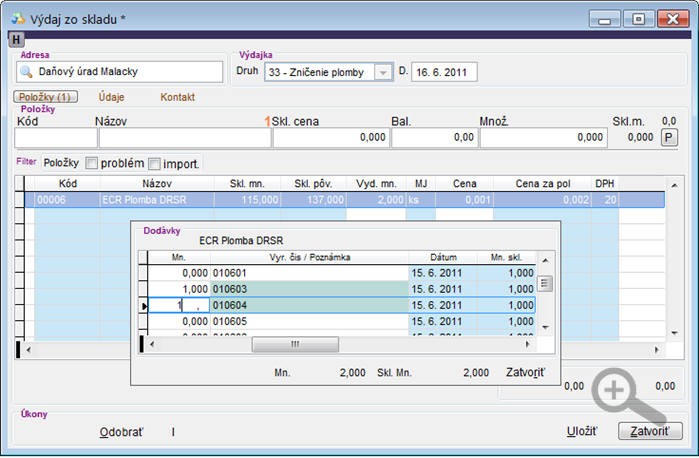Click the Dodávky horizontal scrollbar thumb
The image size is (699, 458).
(295, 344)
